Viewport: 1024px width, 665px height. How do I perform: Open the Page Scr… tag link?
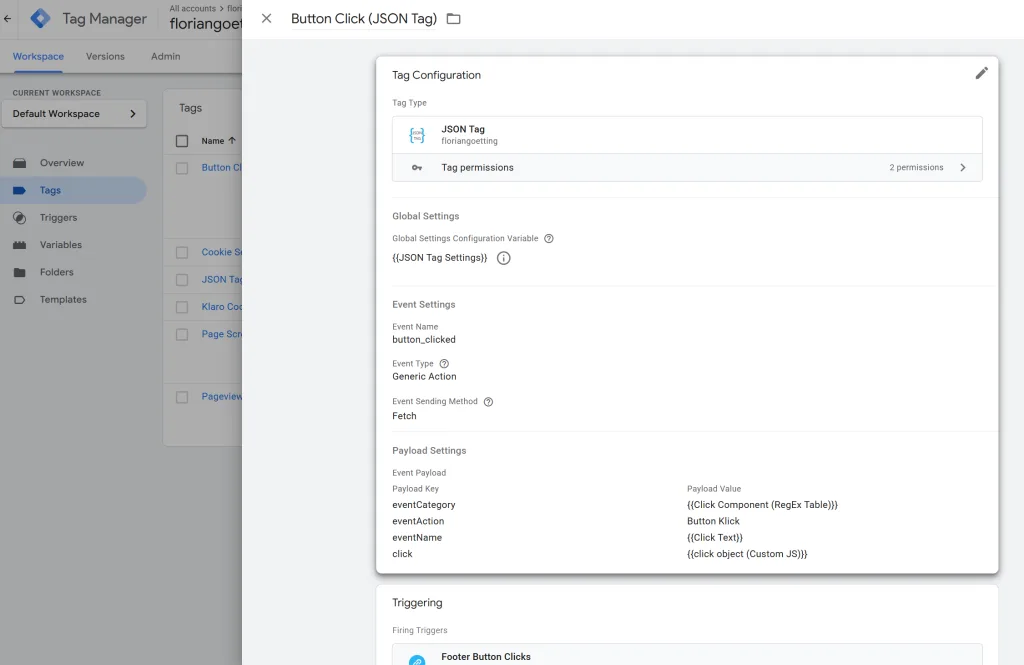(x=221, y=334)
